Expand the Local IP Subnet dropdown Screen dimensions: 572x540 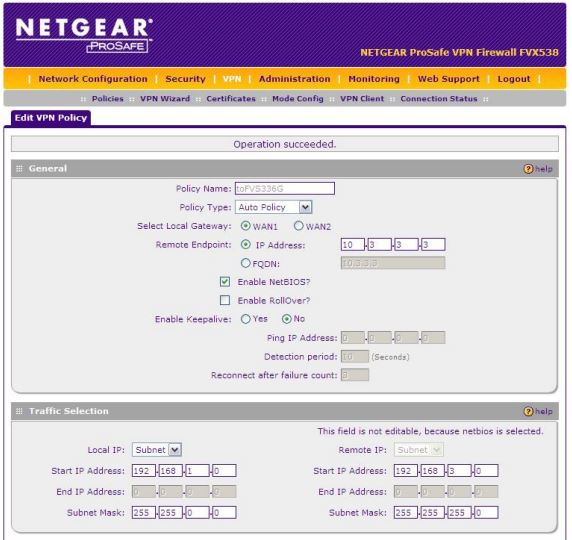tap(157, 450)
